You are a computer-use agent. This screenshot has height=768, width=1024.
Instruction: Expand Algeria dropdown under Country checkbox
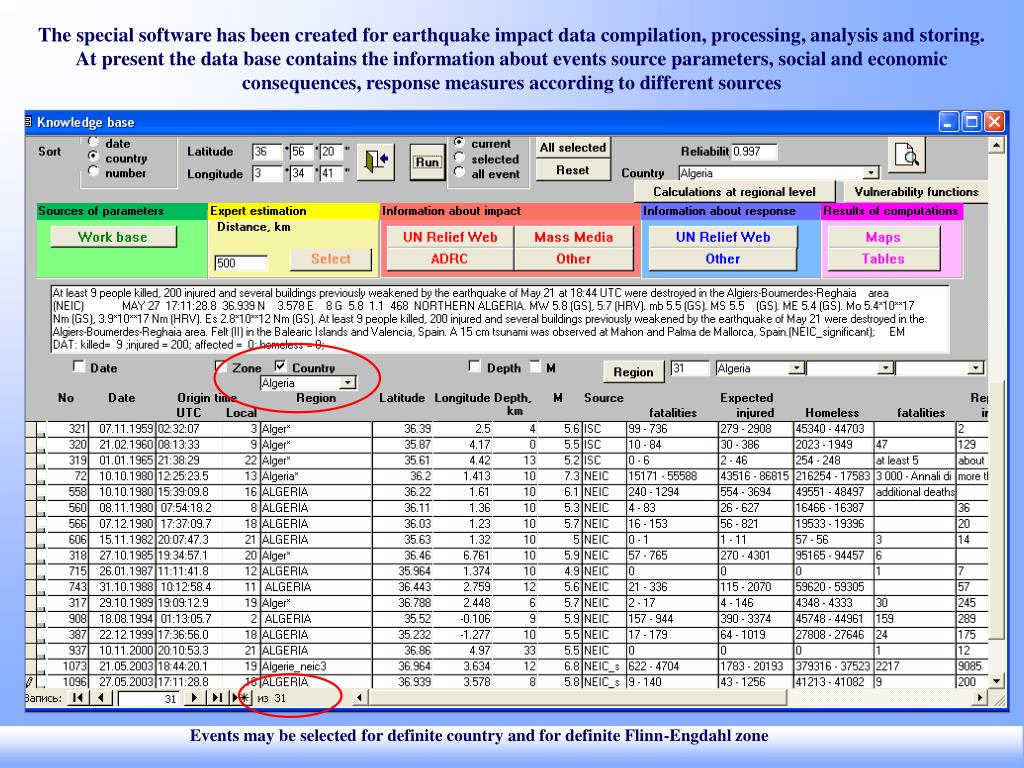point(349,383)
